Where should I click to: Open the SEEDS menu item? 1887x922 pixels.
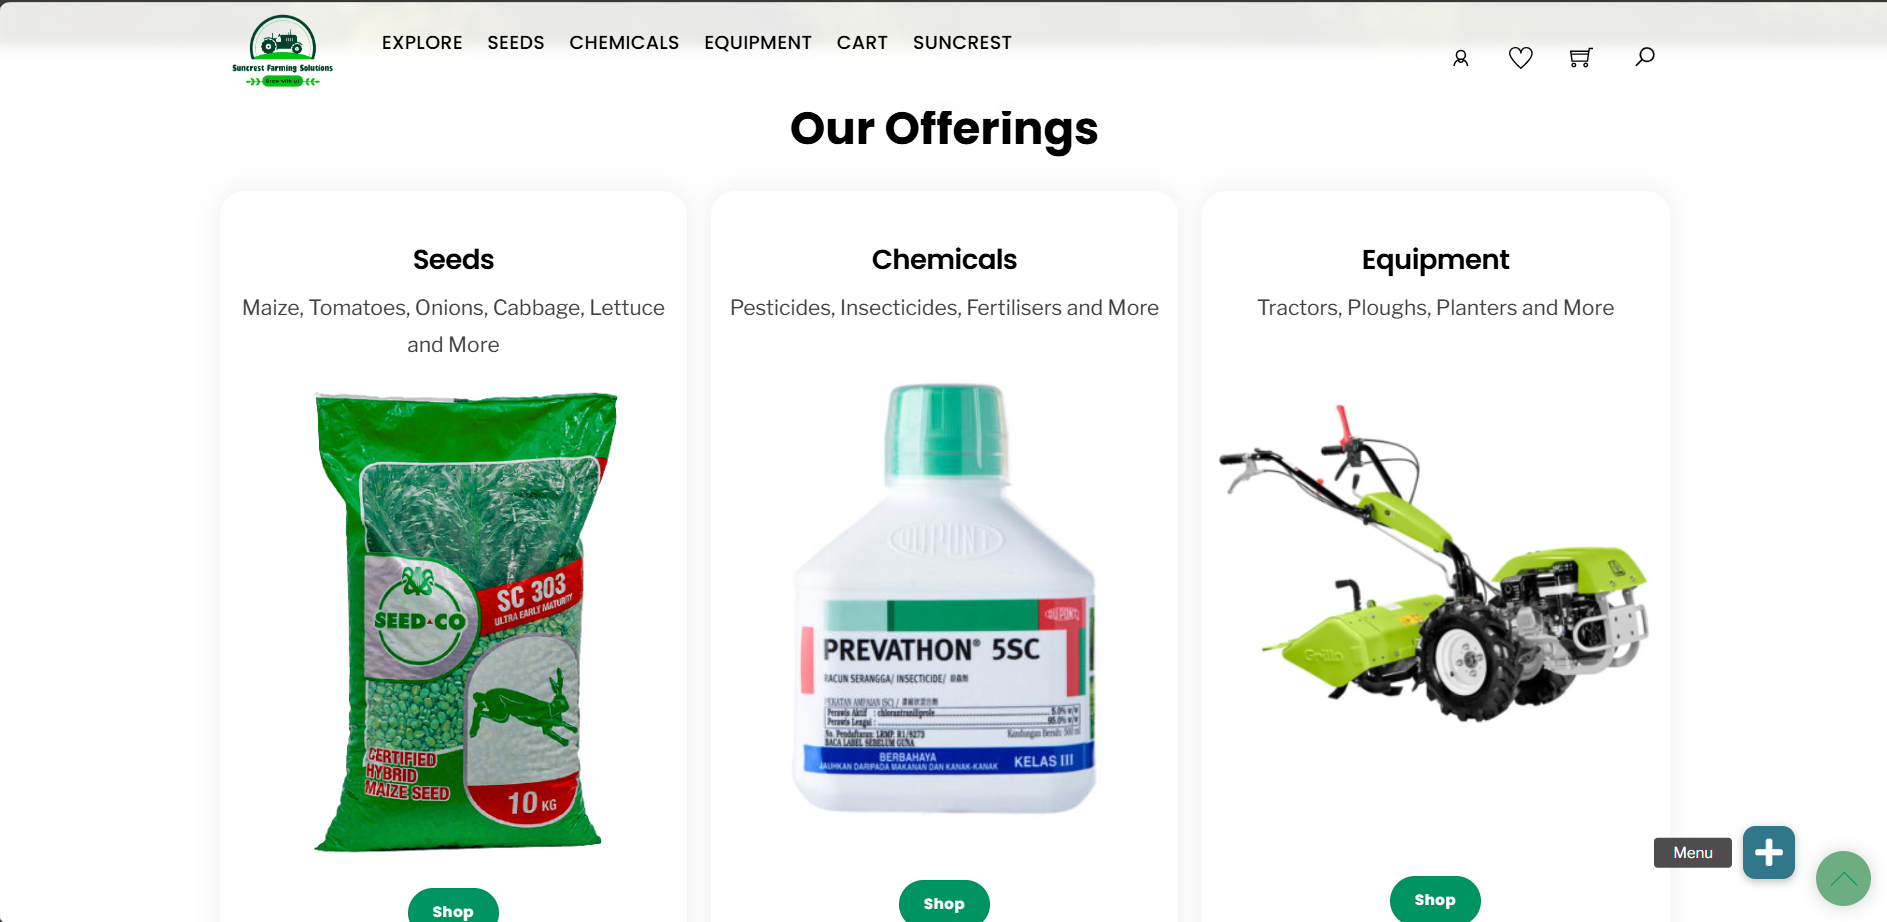coord(516,43)
